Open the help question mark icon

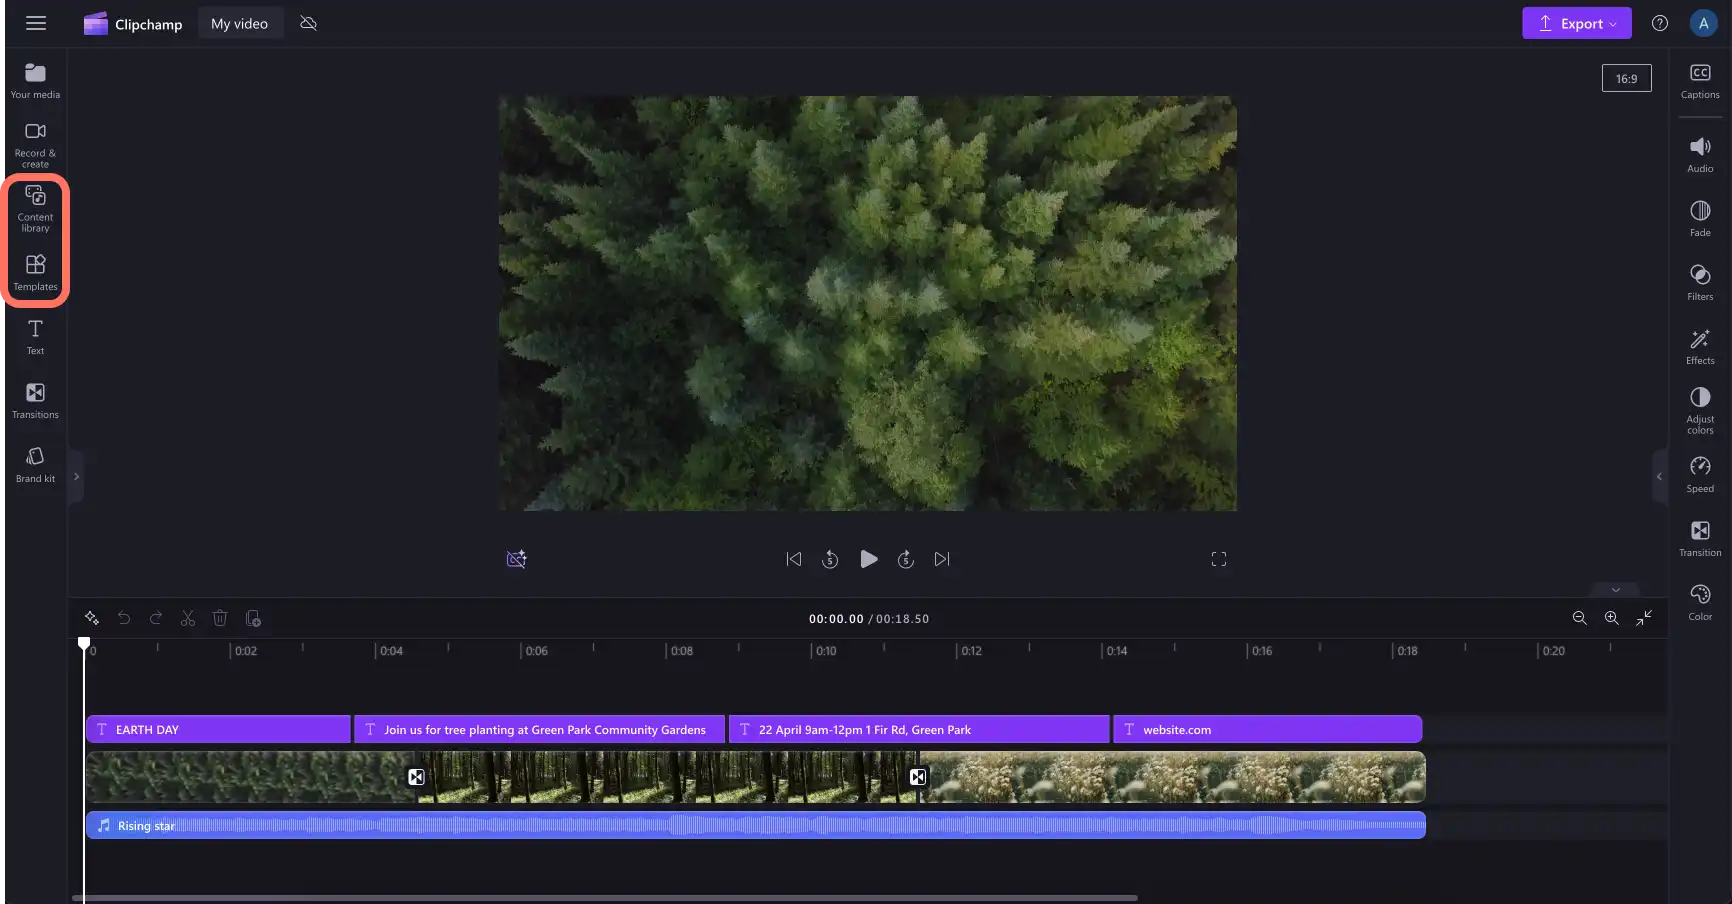pyautogui.click(x=1660, y=23)
